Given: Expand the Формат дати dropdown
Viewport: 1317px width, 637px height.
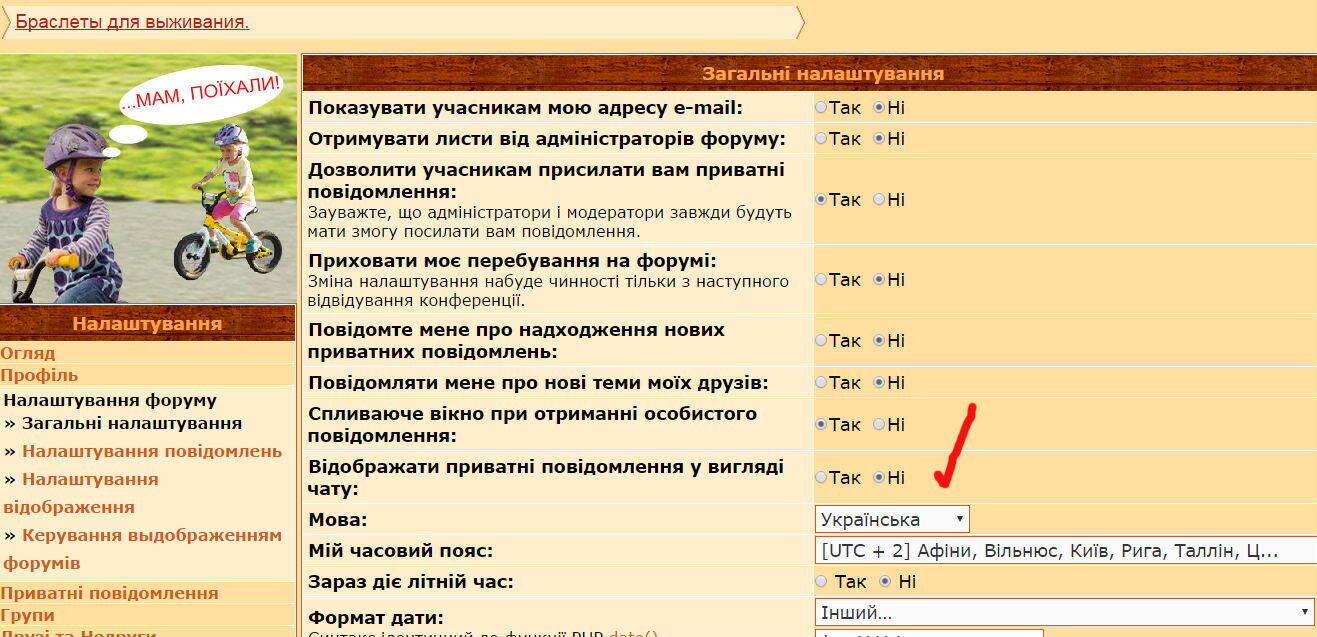Looking at the screenshot, I should 1064,612.
